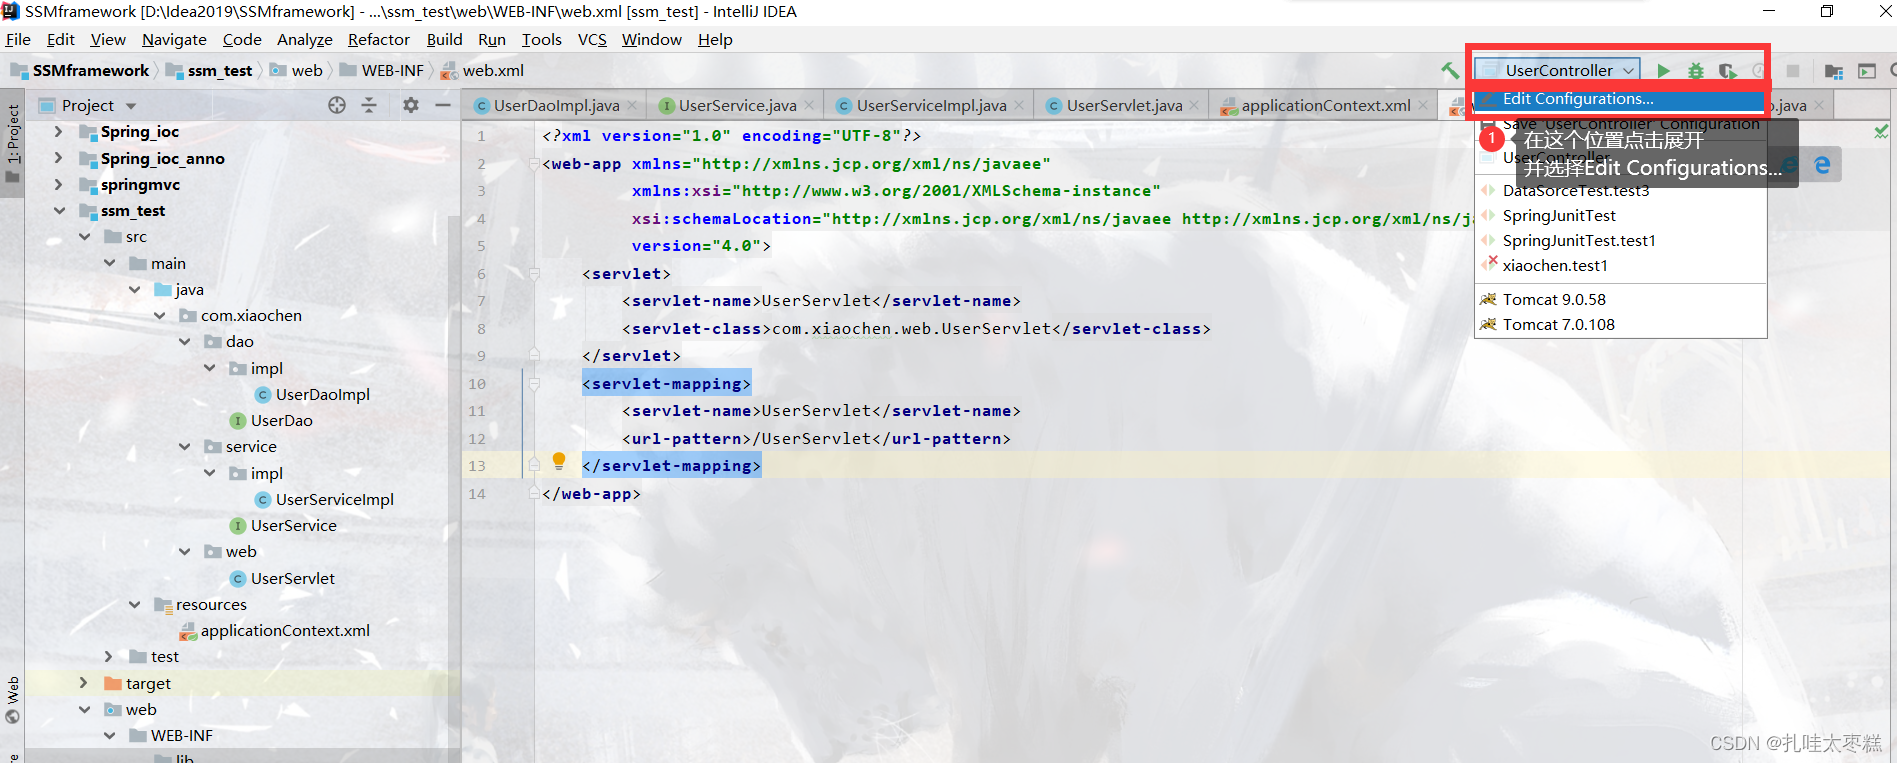Screen dimensions: 1897x763
Task: Open the Build menu
Action: coord(444,39)
